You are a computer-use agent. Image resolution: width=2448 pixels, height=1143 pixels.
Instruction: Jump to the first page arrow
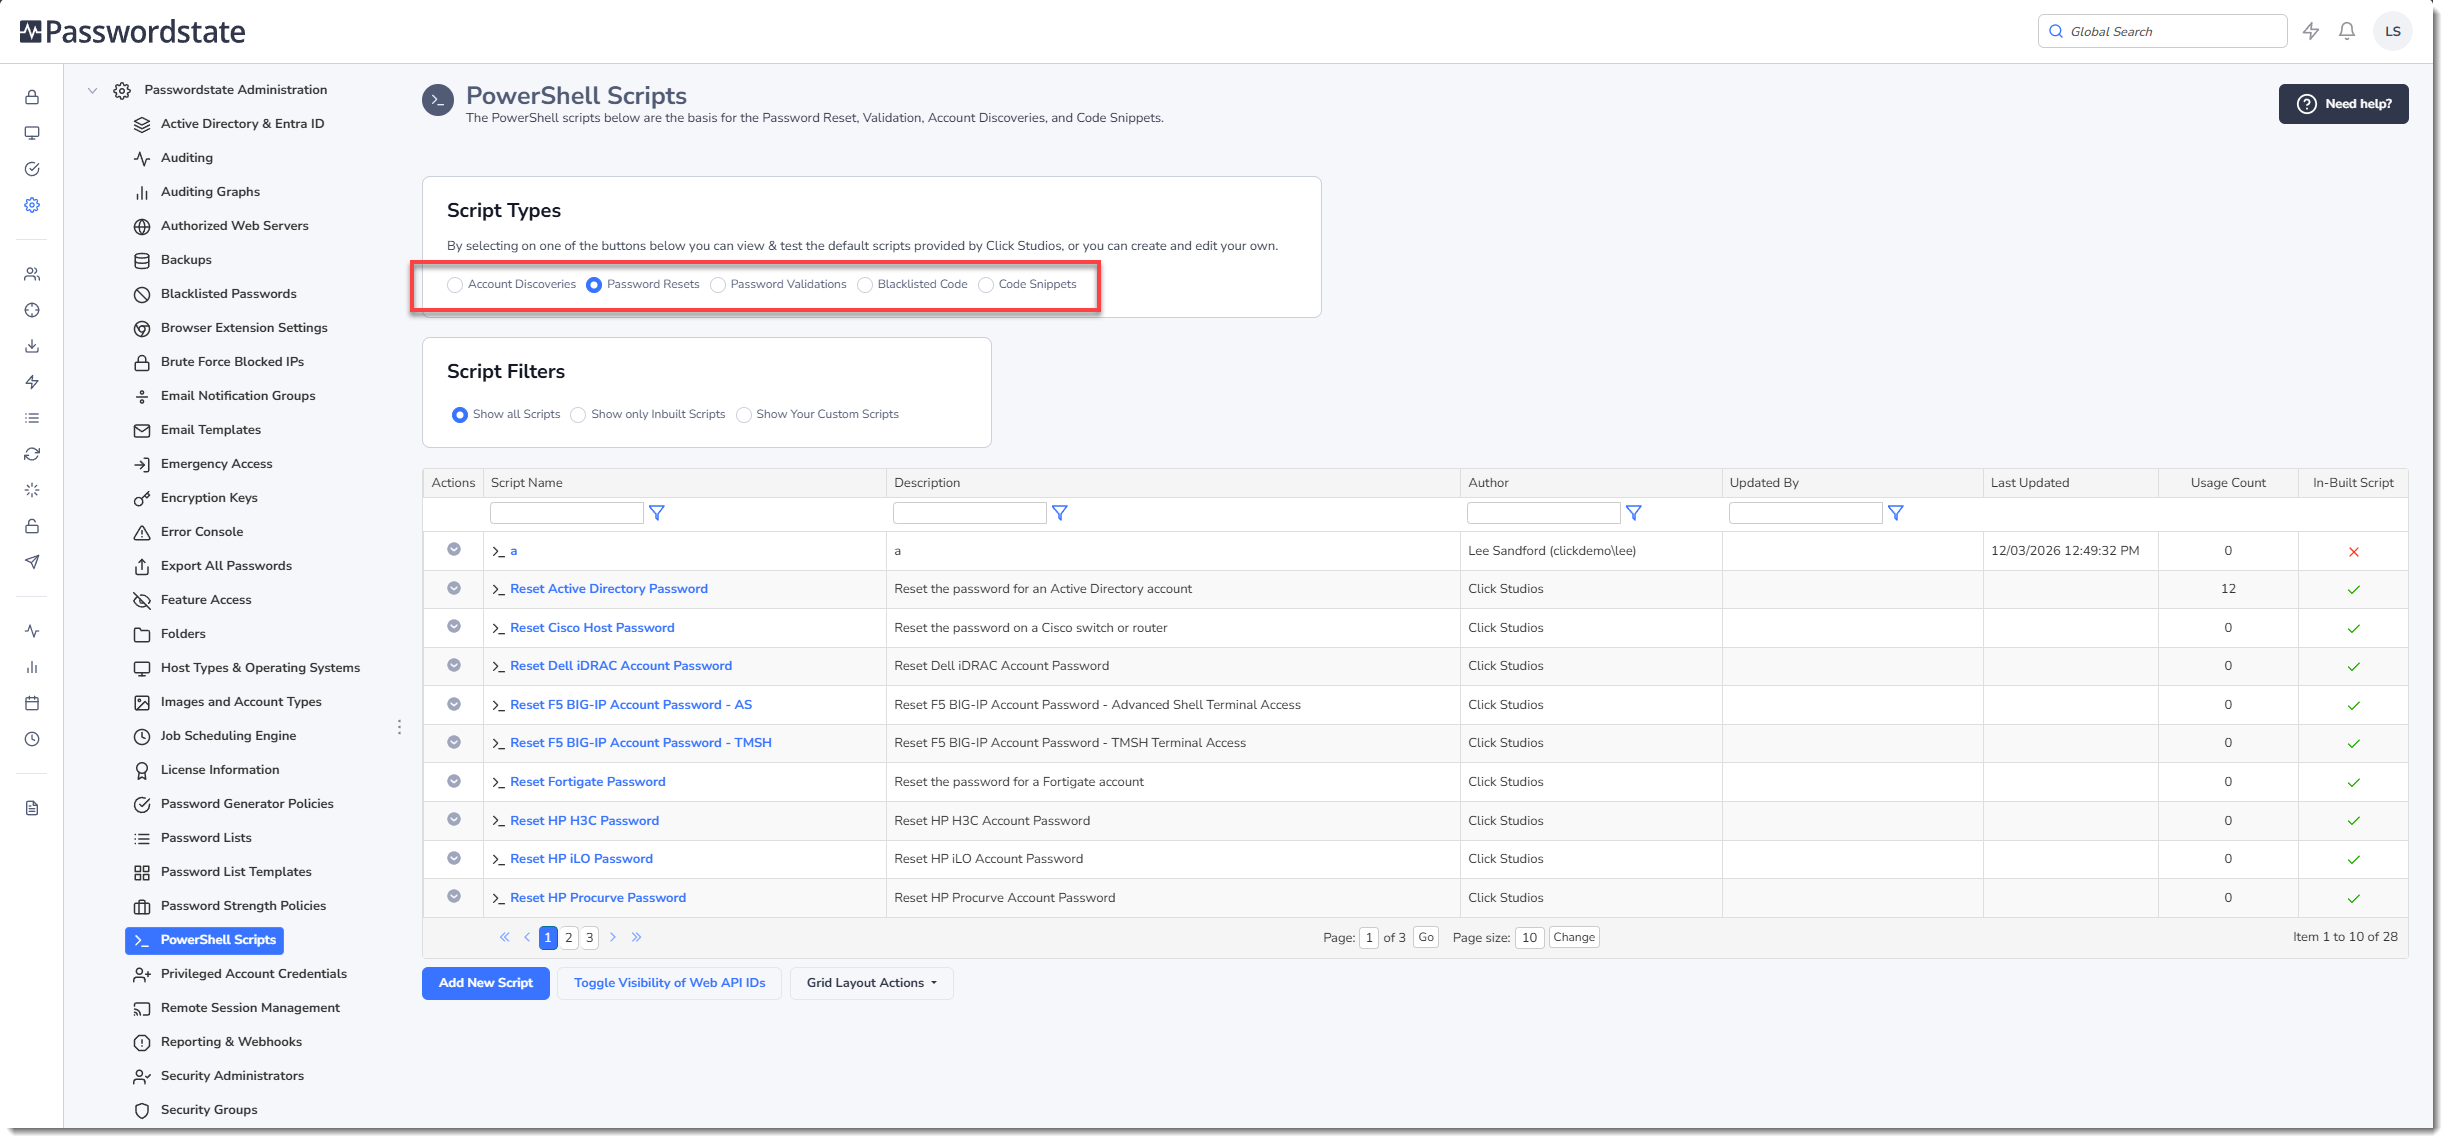coord(505,937)
